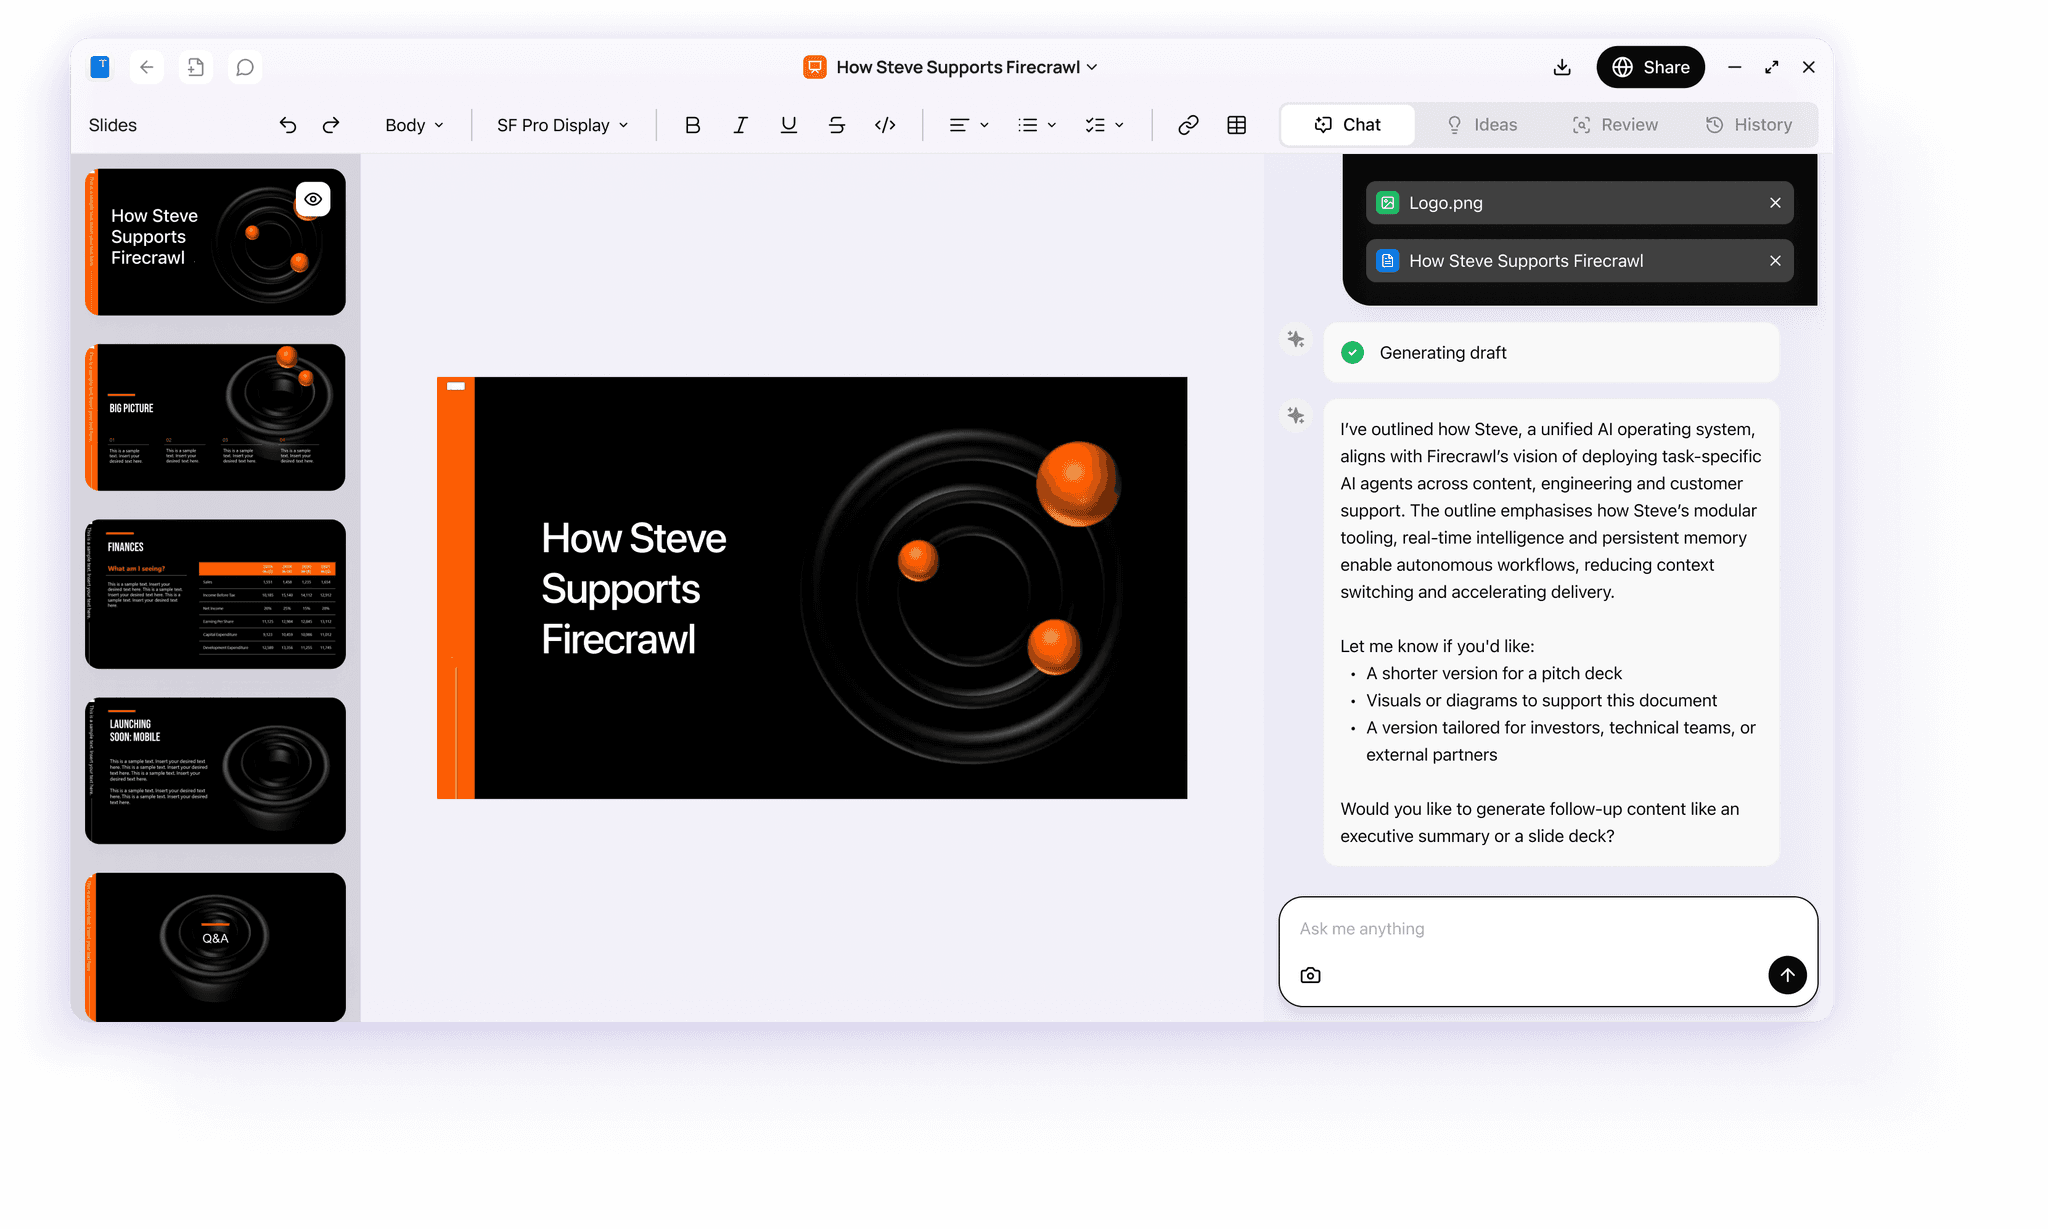Undo the last action

[x=288, y=125]
